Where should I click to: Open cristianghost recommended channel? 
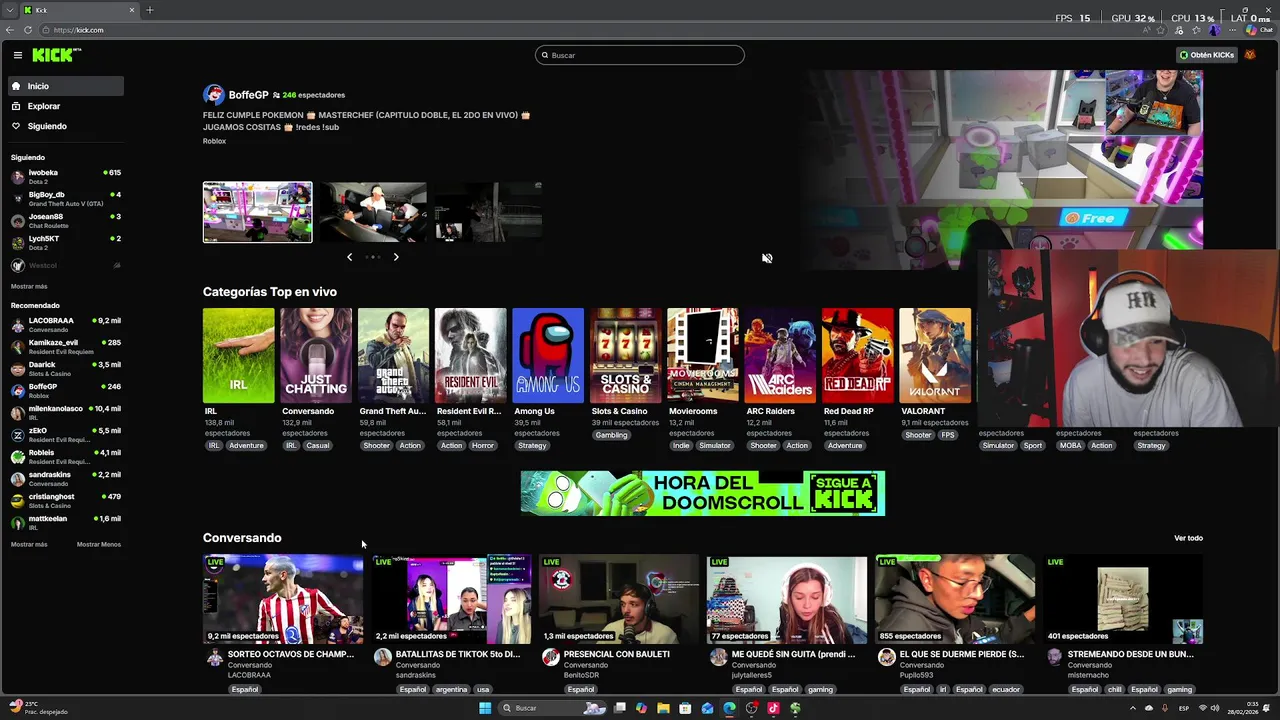(x=66, y=500)
